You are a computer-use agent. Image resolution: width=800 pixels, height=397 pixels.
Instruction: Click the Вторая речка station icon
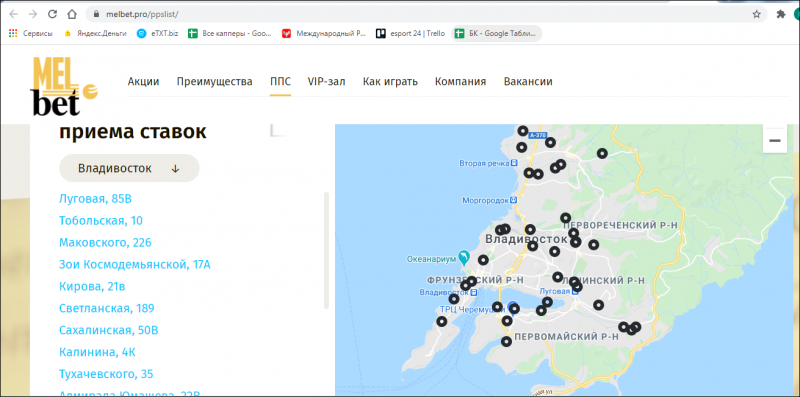(x=514, y=163)
